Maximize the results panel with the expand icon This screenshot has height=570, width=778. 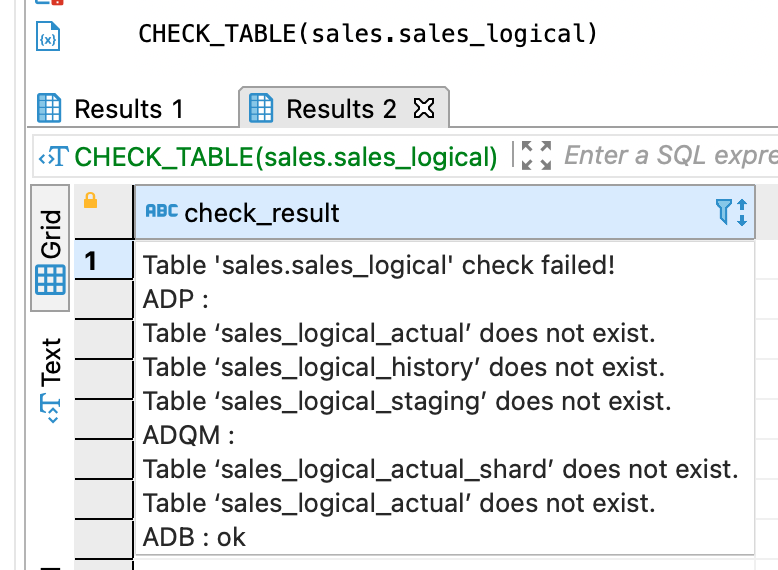[536, 155]
